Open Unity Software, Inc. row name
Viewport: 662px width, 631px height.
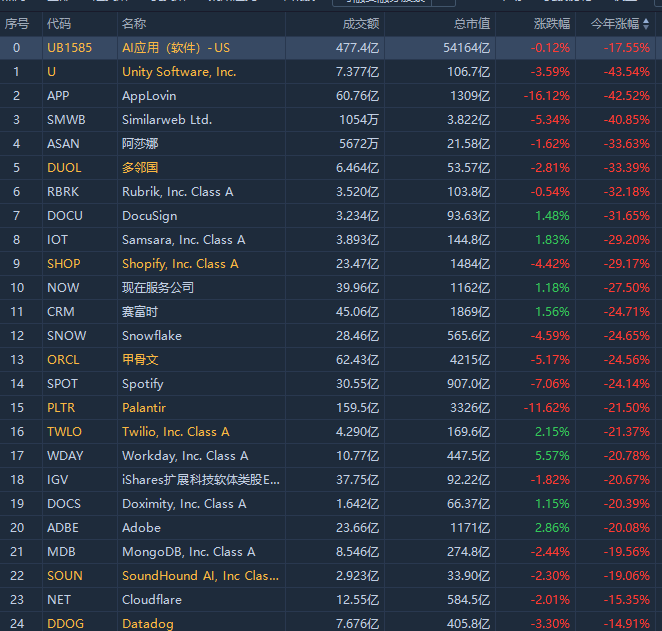[x=179, y=72]
